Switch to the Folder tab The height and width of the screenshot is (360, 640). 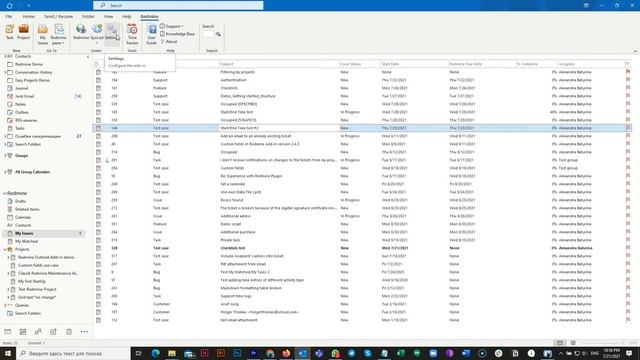(x=88, y=16)
